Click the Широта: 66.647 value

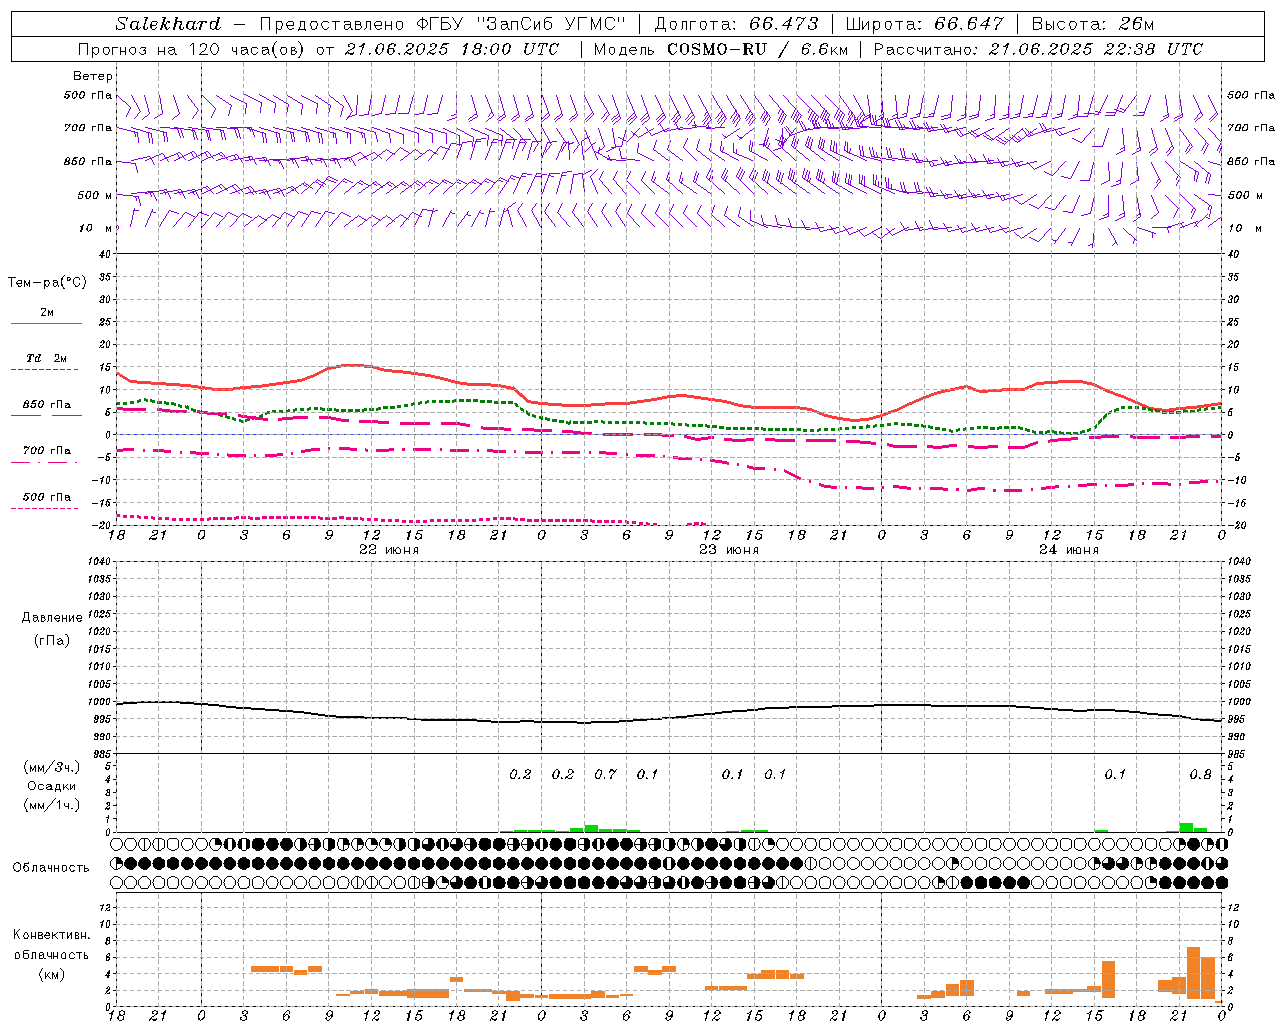click(924, 24)
